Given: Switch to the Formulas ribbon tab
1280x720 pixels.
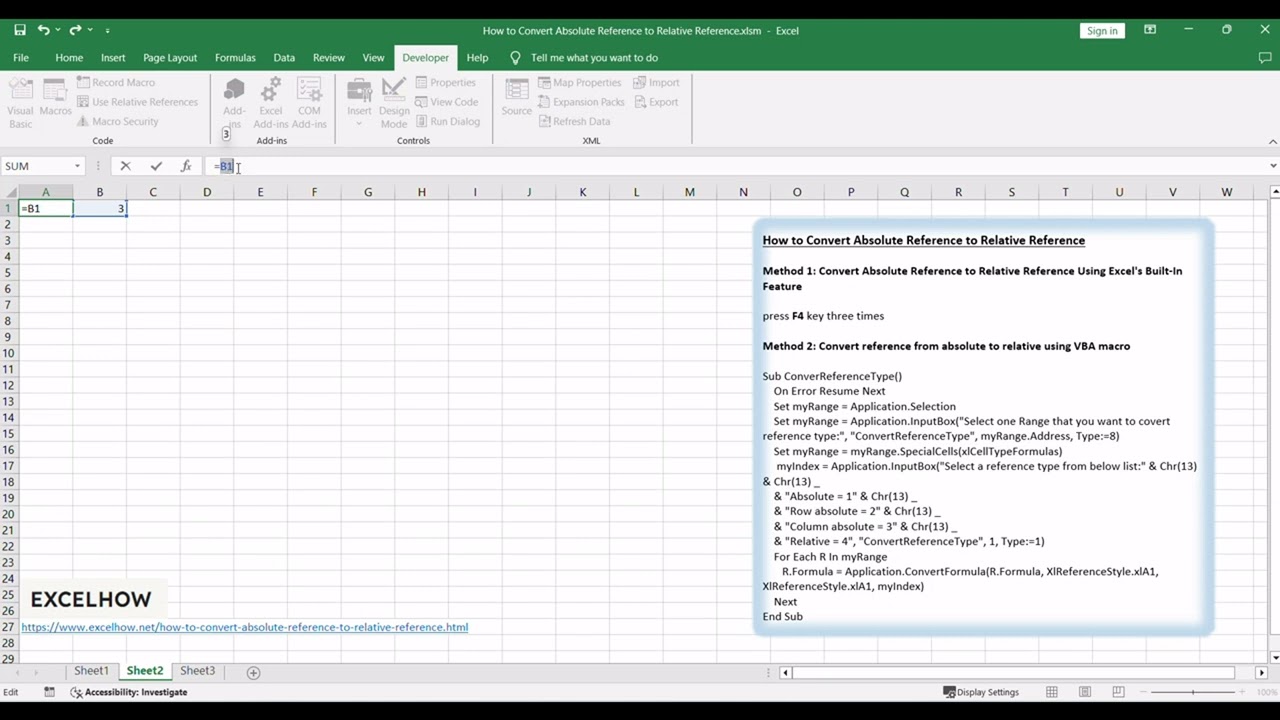Looking at the screenshot, I should pyautogui.click(x=235, y=58).
